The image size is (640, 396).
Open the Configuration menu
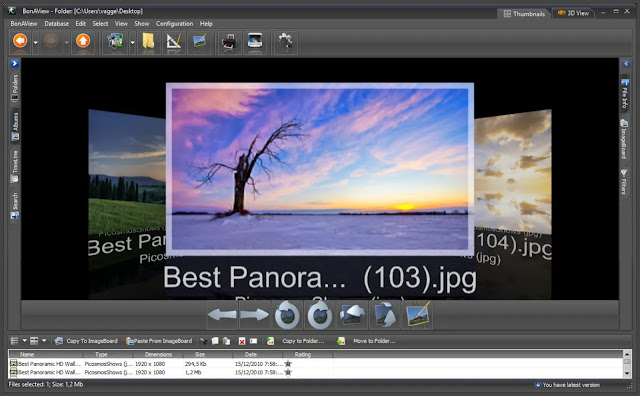(x=174, y=24)
